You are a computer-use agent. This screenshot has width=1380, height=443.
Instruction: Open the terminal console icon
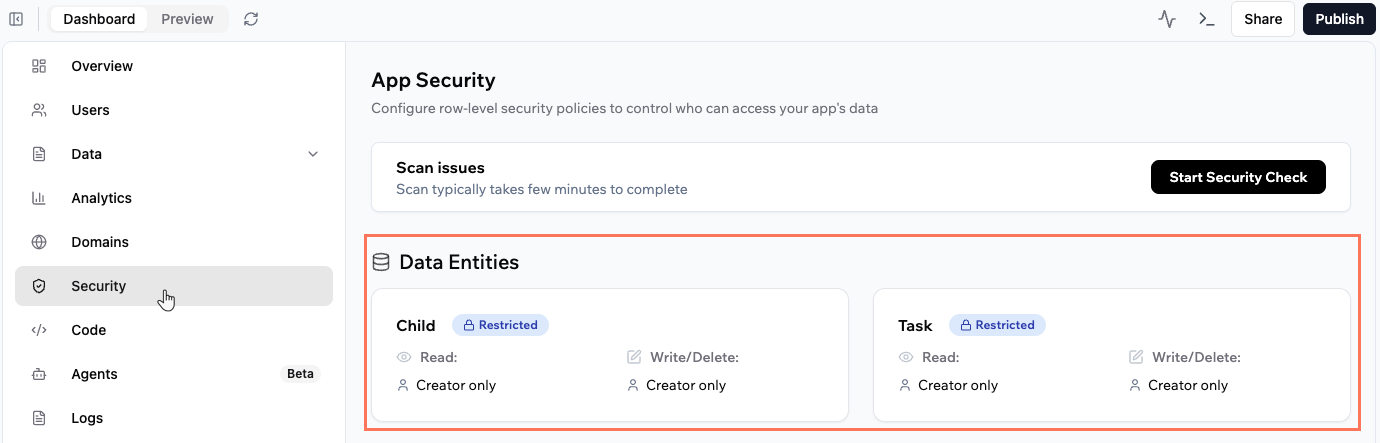click(1207, 19)
